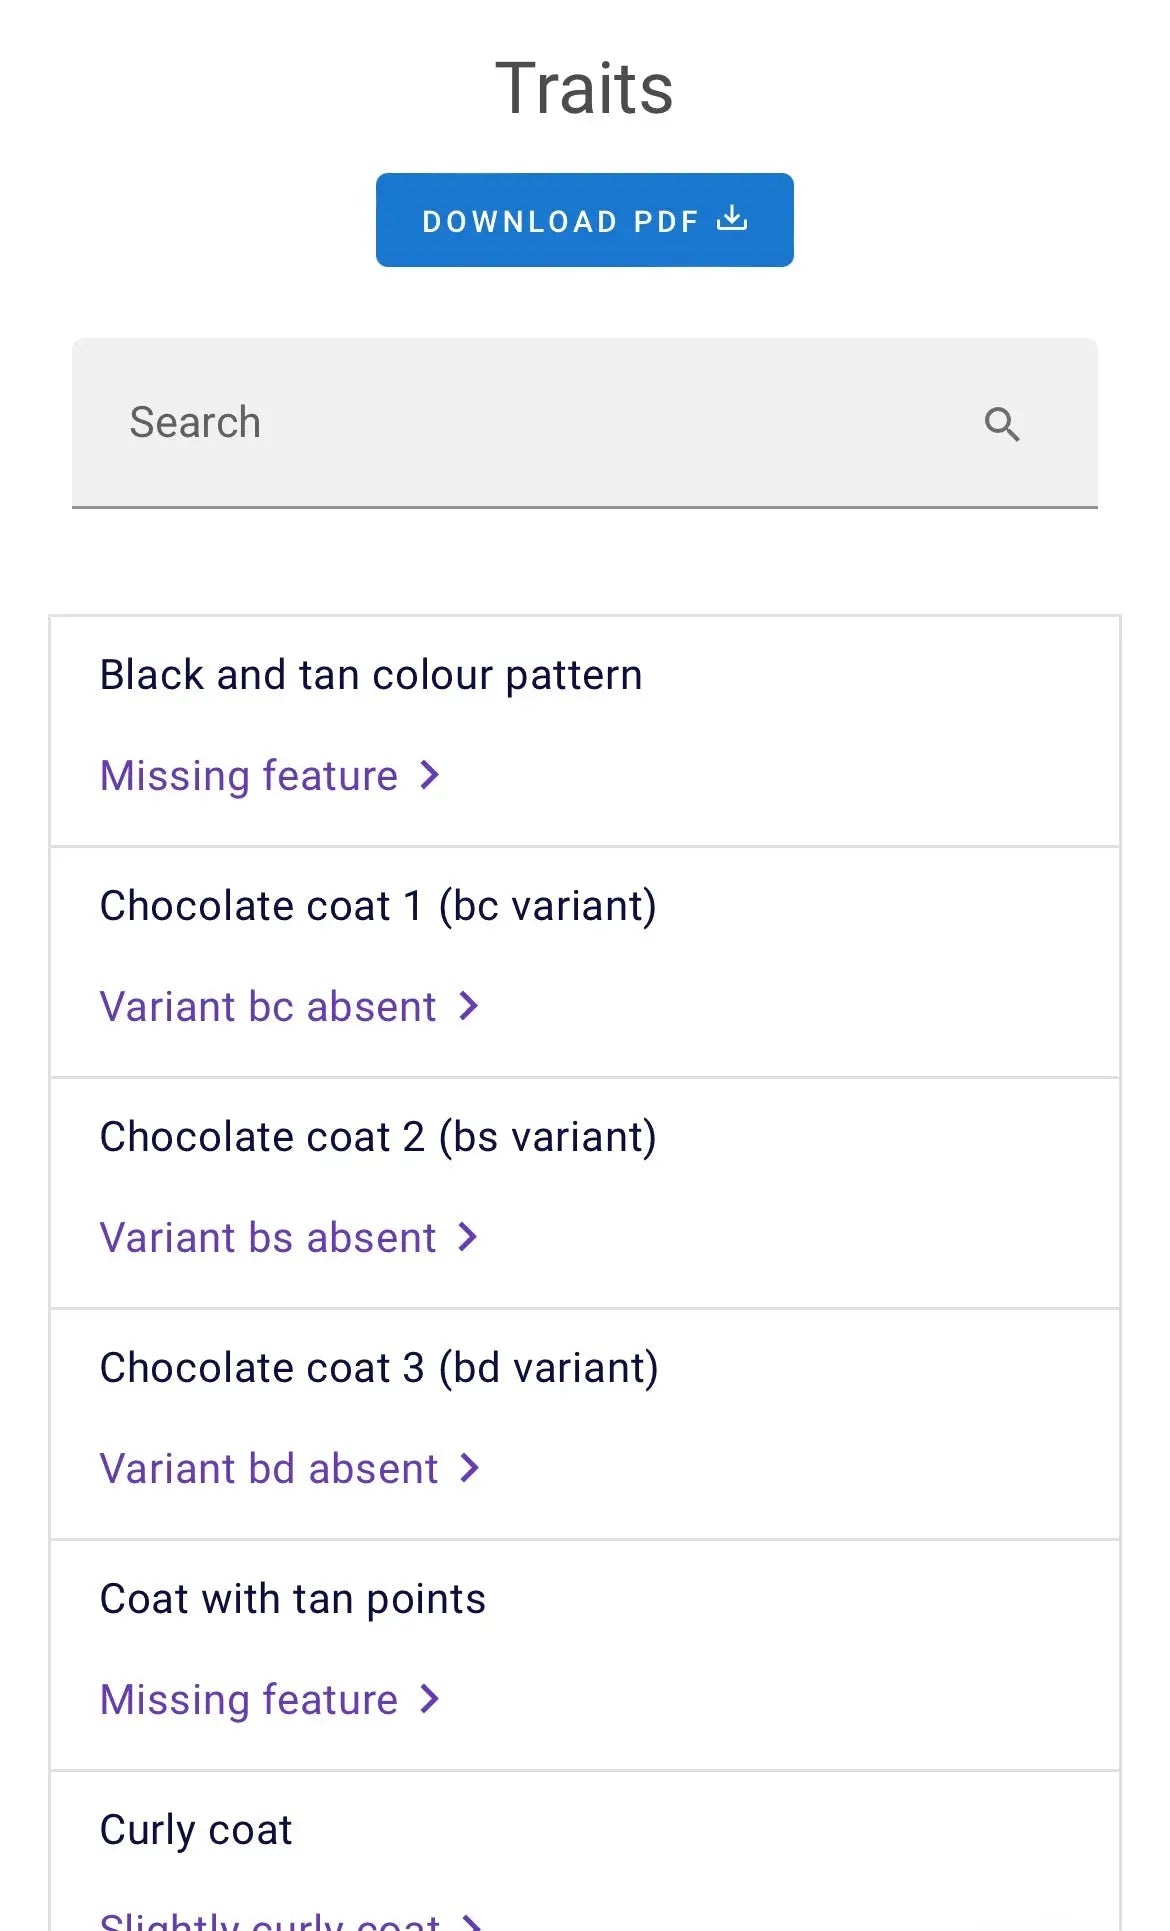The width and height of the screenshot is (1170, 1931).
Task: Select Chocolate coat 3 (bd variant) heading
Action: click(379, 1368)
